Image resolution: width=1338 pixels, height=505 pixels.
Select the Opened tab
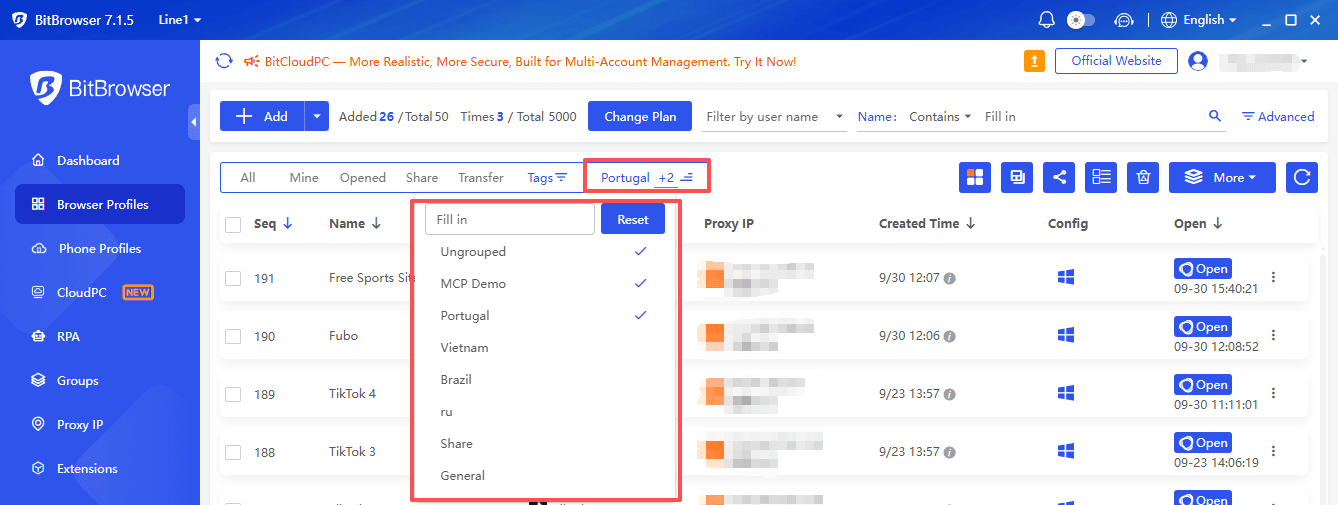coord(362,178)
